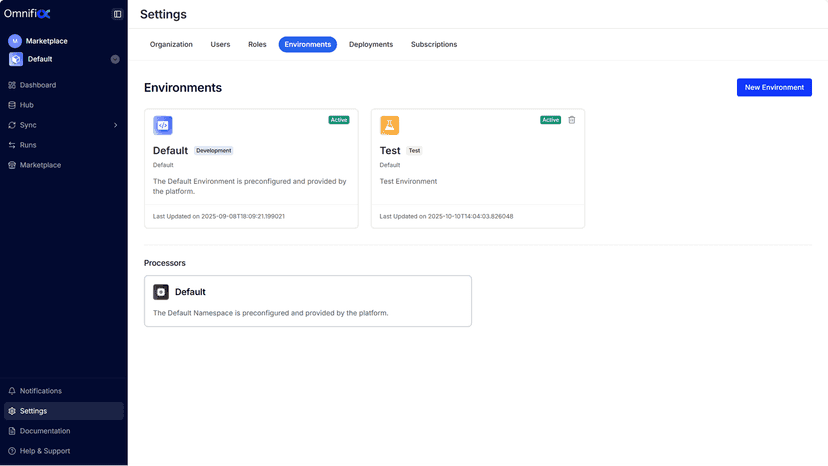828x466 pixels.
Task: Go to Hub in the sidebar
Action: point(26,105)
